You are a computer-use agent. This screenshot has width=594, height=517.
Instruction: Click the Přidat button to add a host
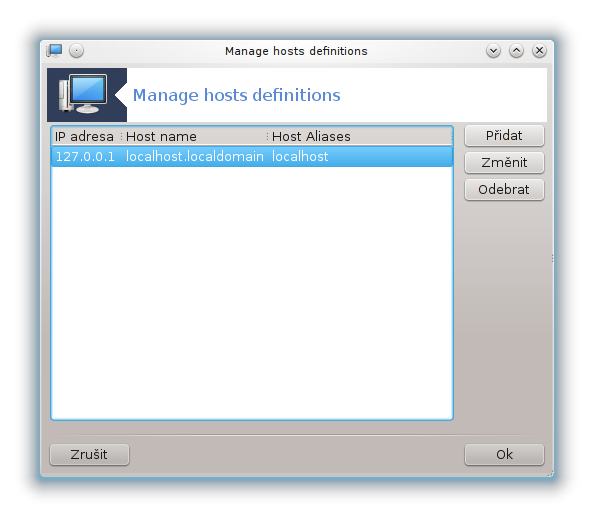pyautogui.click(x=504, y=136)
